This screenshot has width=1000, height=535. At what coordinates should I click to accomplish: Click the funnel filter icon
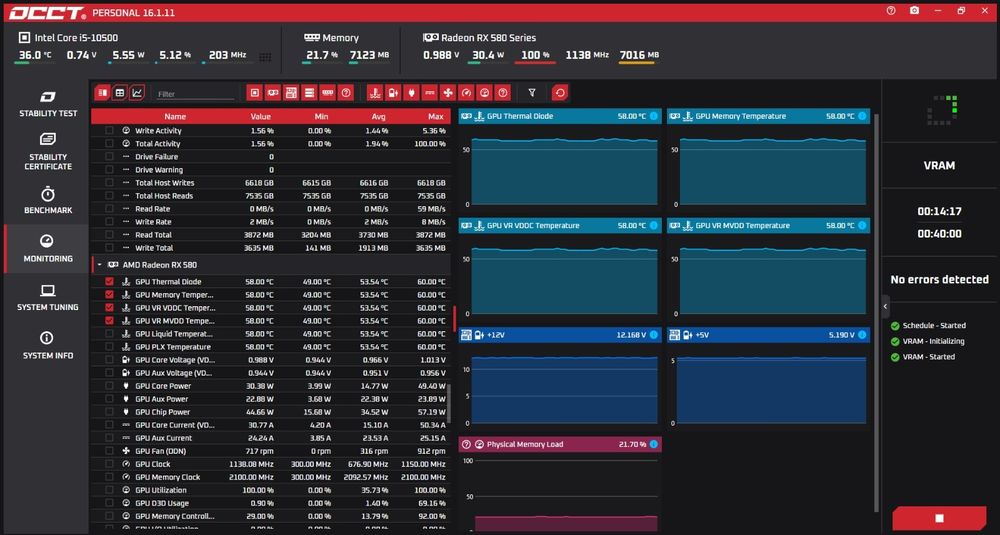point(532,93)
